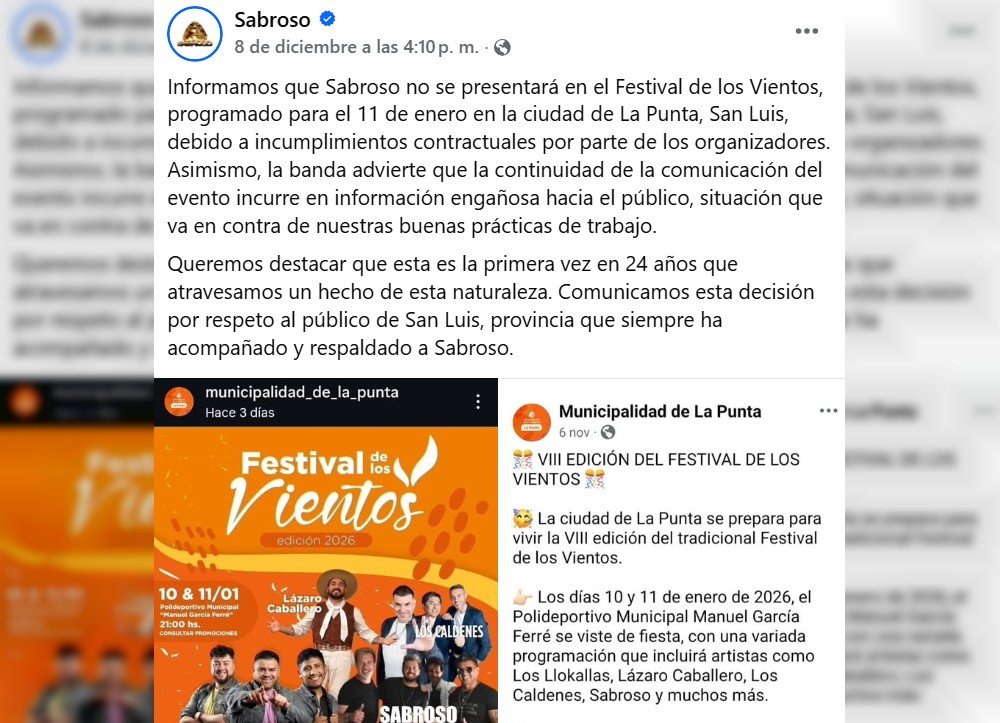Click the 8 de diciembre post timestamp

(x=356, y=47)
